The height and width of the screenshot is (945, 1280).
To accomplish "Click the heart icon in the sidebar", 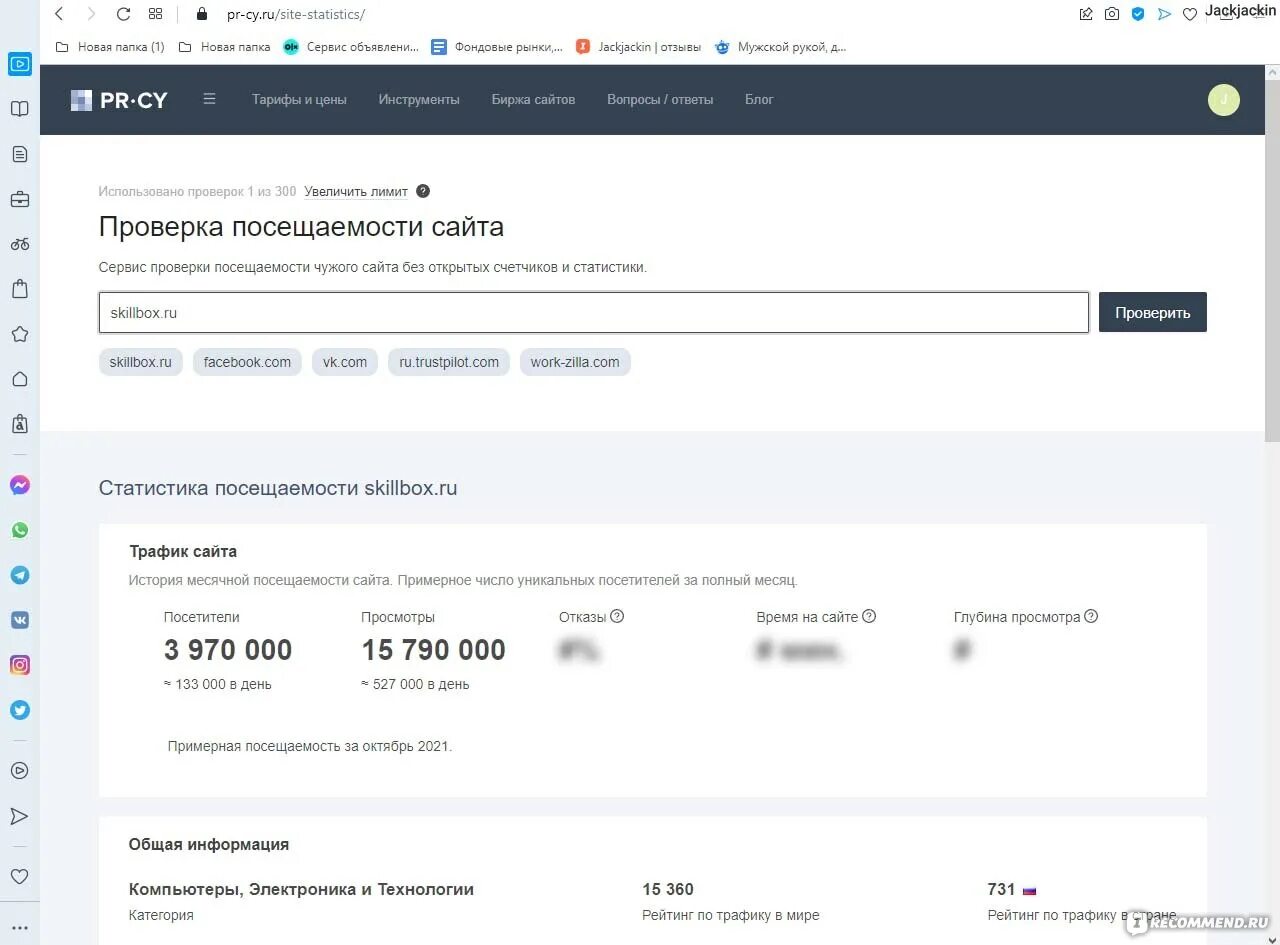I will [19, 876].
